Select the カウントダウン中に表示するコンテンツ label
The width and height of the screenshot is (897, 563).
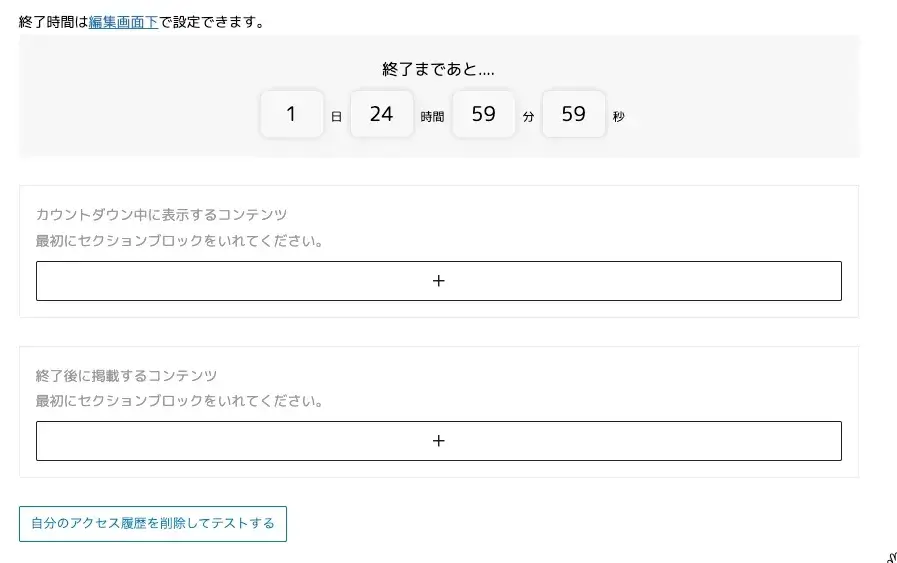pyautogui.click(x=161, y=215)
